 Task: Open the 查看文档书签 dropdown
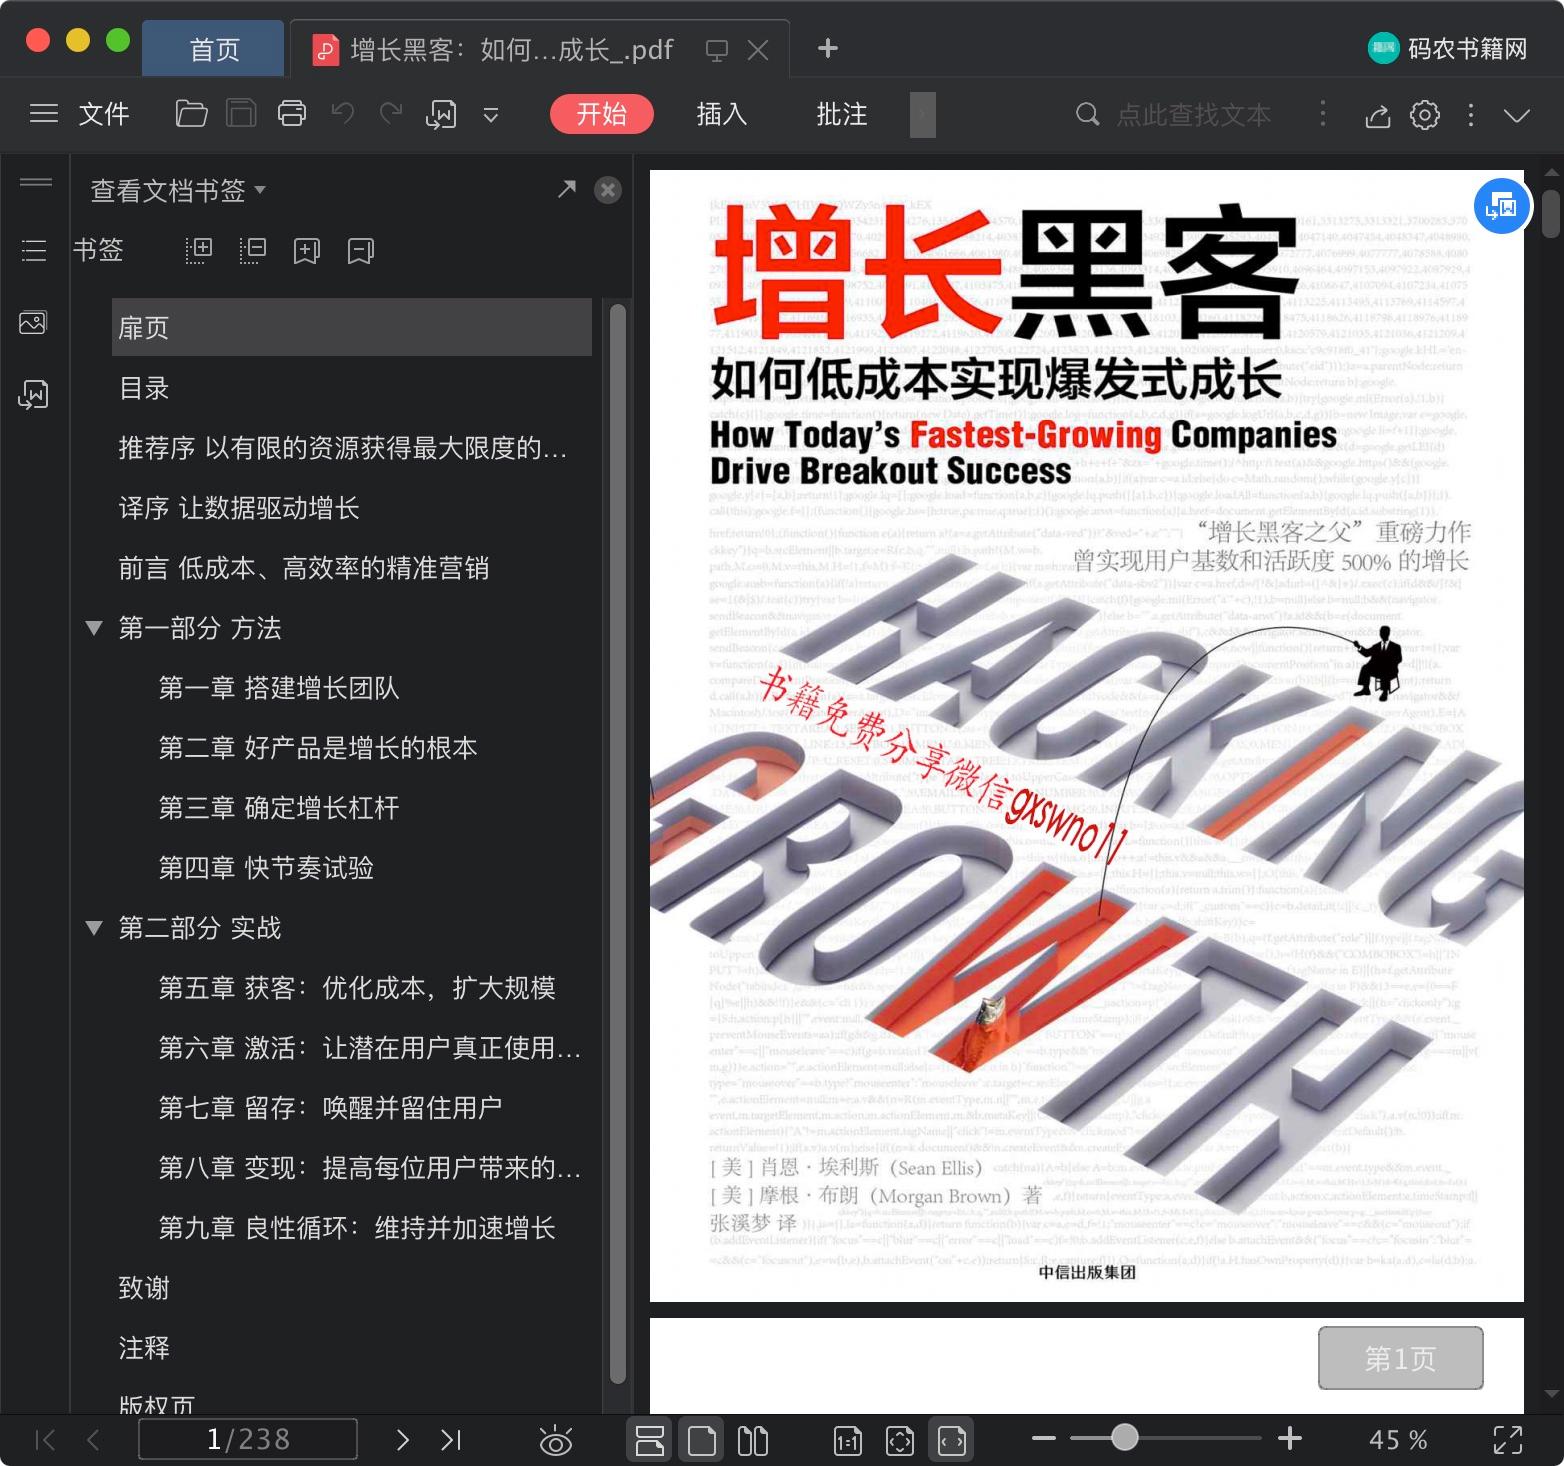pyautogui.click(x=178, y=190)
